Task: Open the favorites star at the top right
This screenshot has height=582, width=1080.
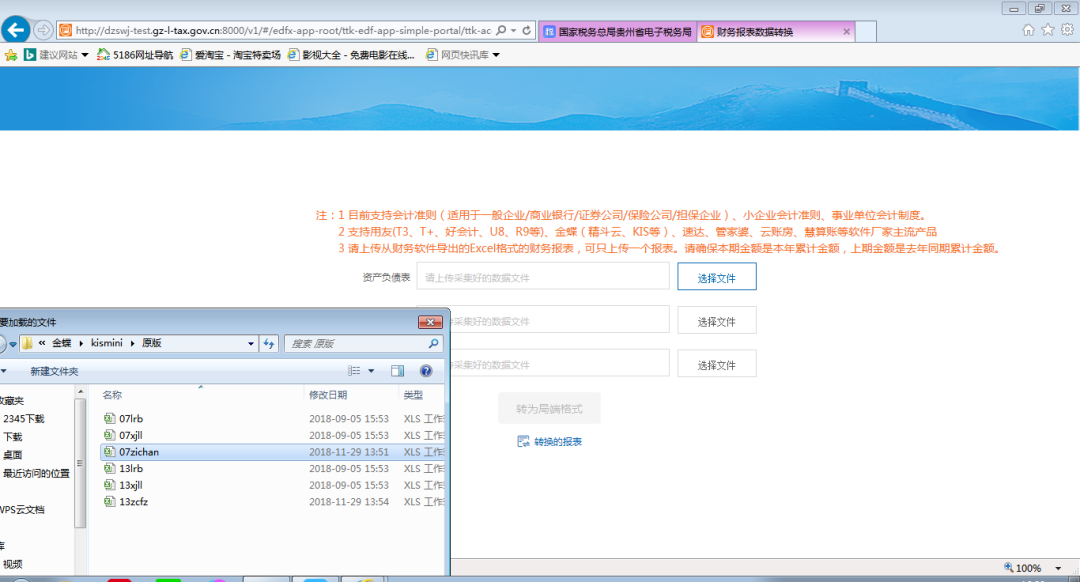Action: [1048, 30]
